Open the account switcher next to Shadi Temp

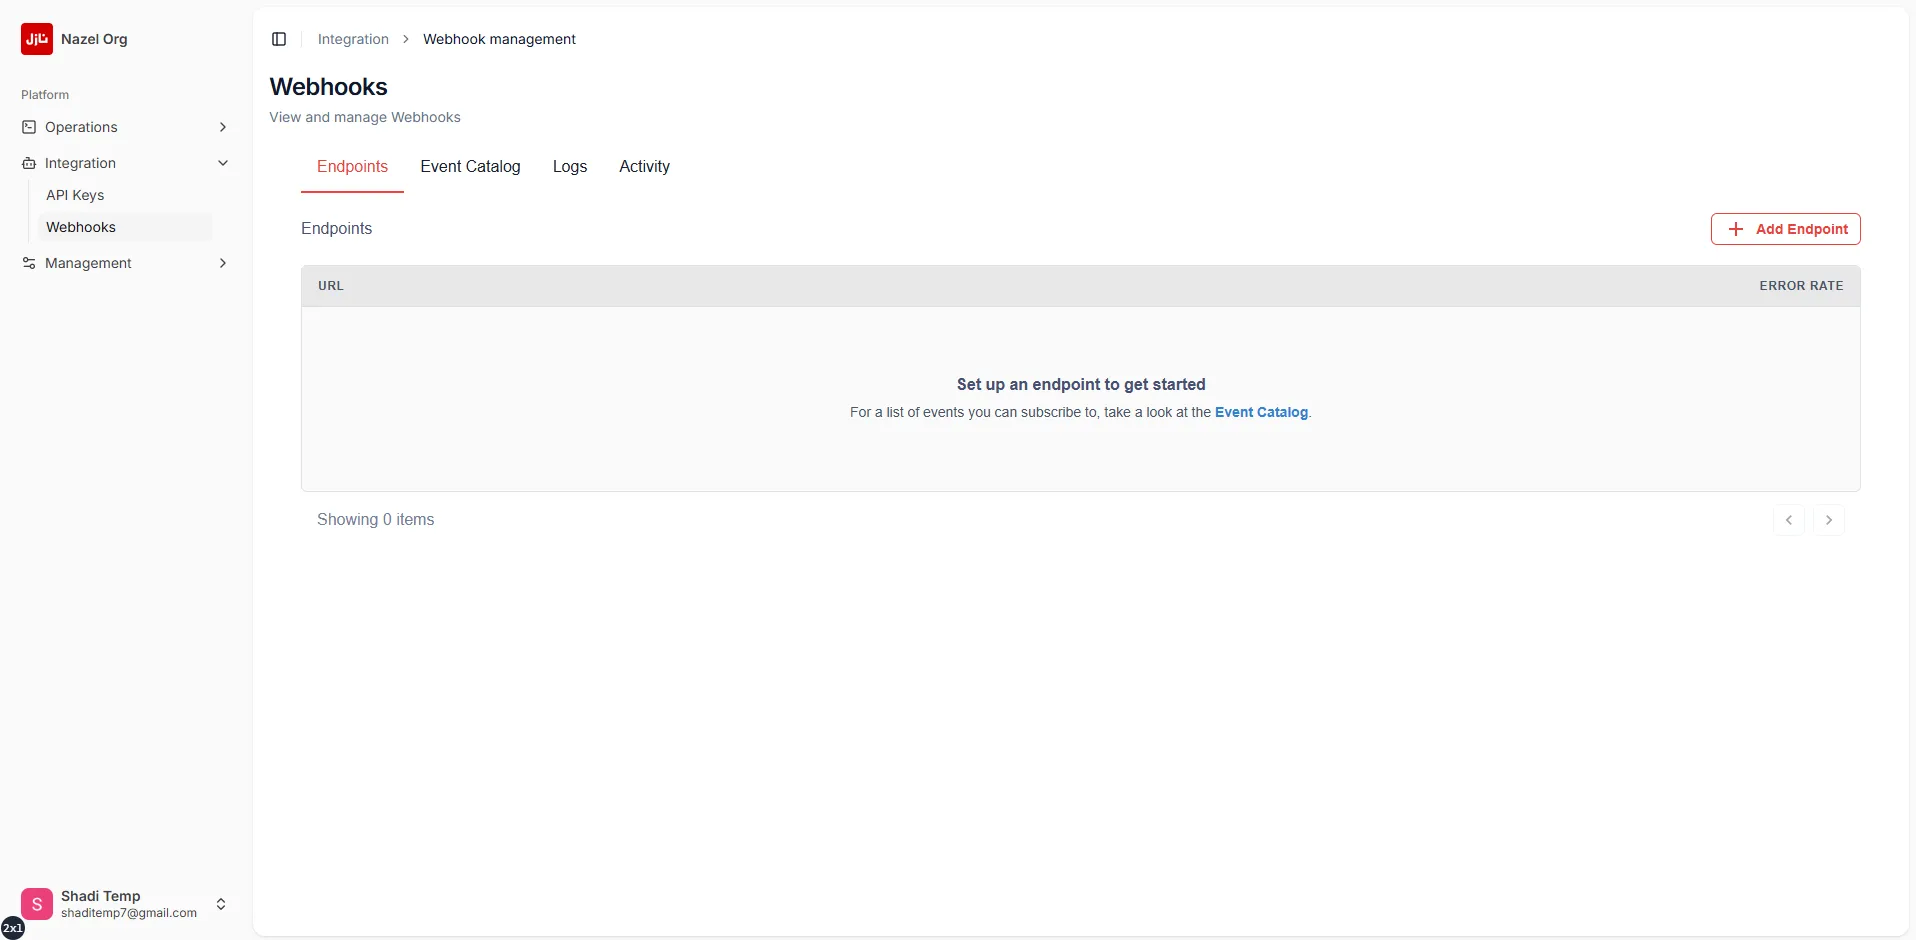point(221,903)
